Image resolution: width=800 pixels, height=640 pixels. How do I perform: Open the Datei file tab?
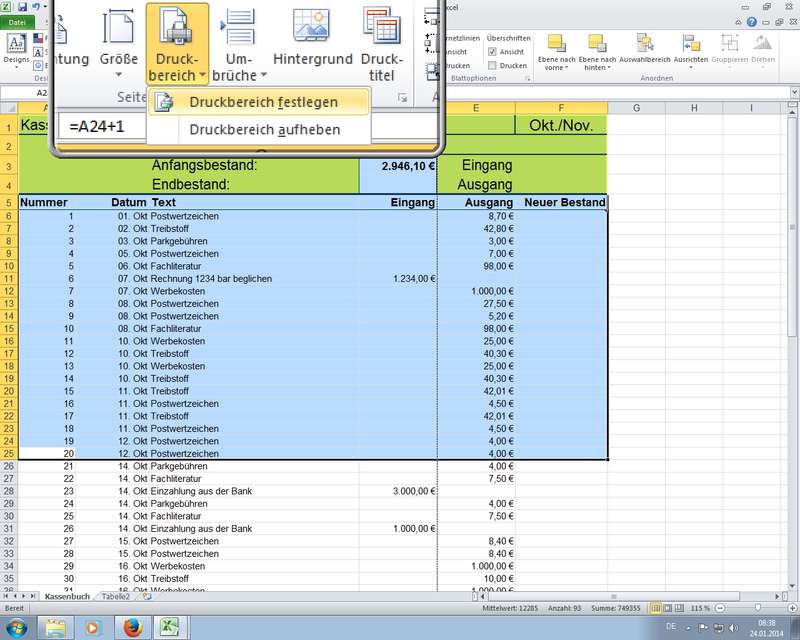[18, 23]
